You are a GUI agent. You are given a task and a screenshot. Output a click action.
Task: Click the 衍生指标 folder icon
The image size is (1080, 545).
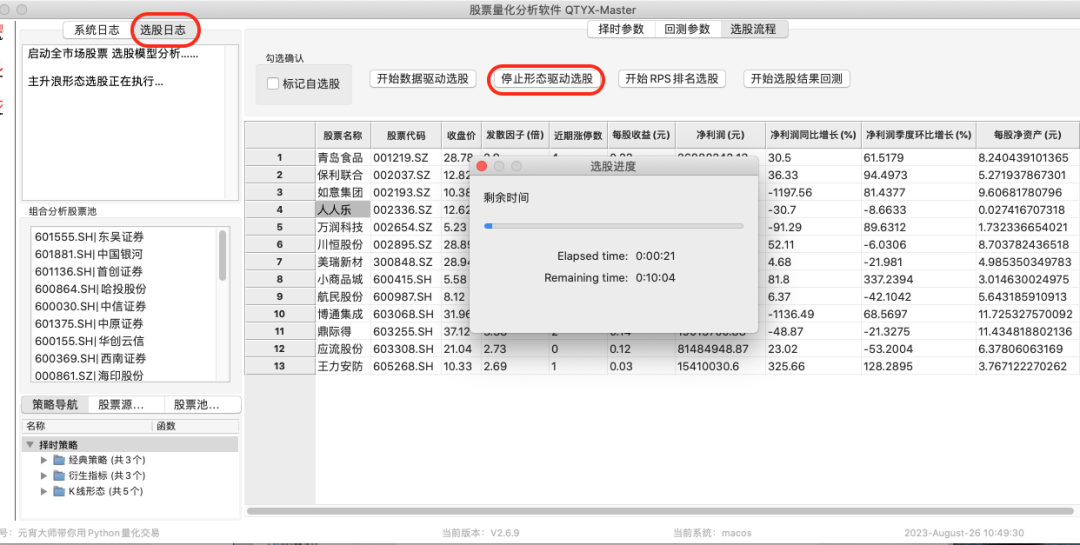[x=59, y=475]
